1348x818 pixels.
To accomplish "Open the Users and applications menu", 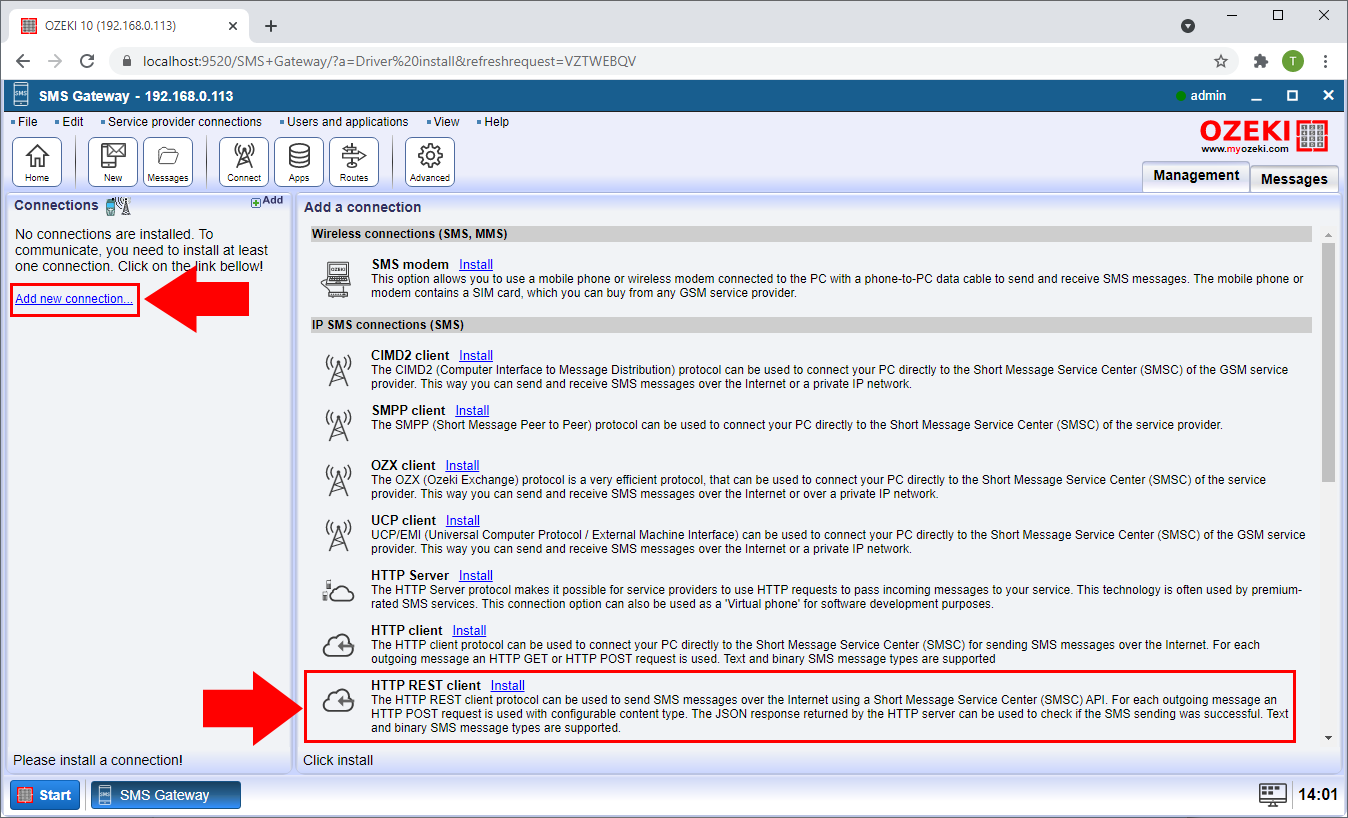I will coord(347,122).
